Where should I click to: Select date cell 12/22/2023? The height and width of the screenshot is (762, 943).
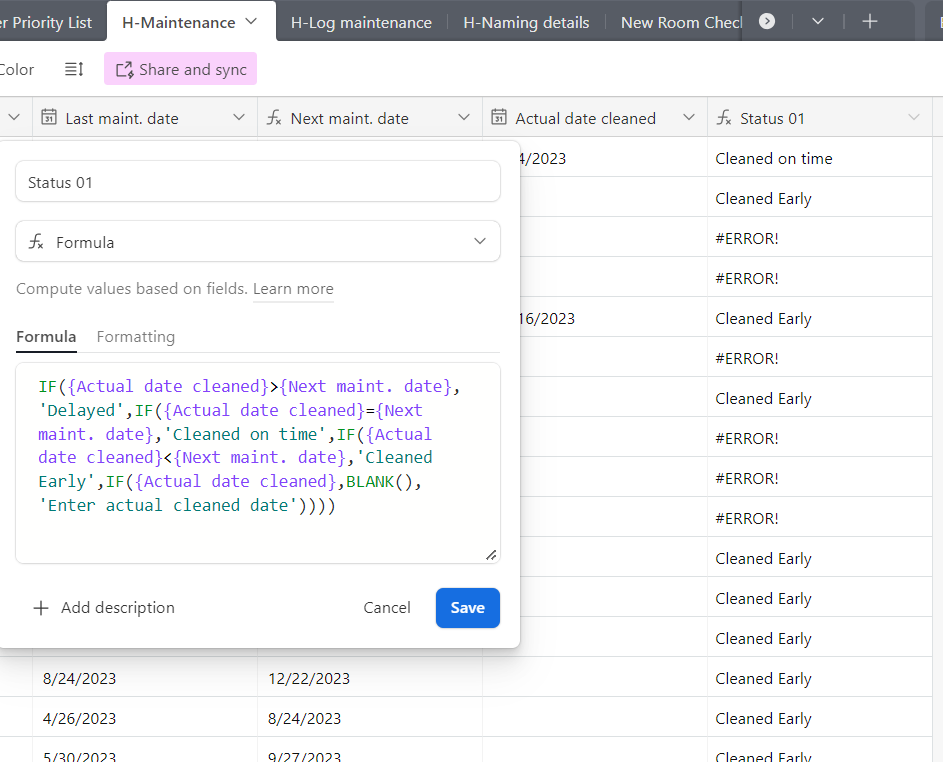point(370,678)
